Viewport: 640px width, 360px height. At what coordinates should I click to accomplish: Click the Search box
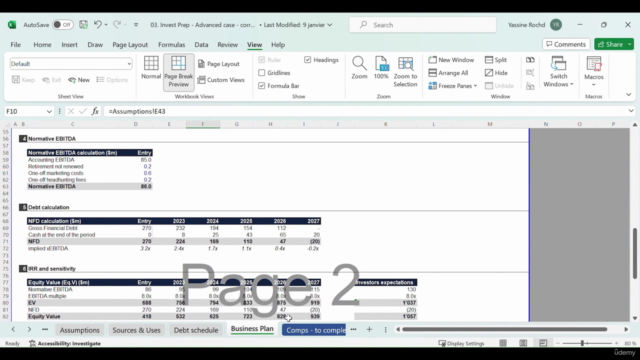coord(422,25)
